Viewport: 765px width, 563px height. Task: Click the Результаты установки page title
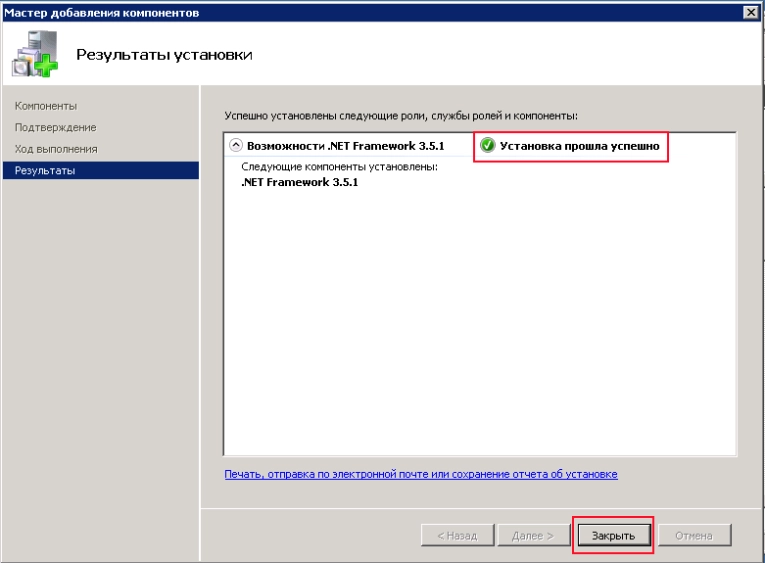[164, 55]
